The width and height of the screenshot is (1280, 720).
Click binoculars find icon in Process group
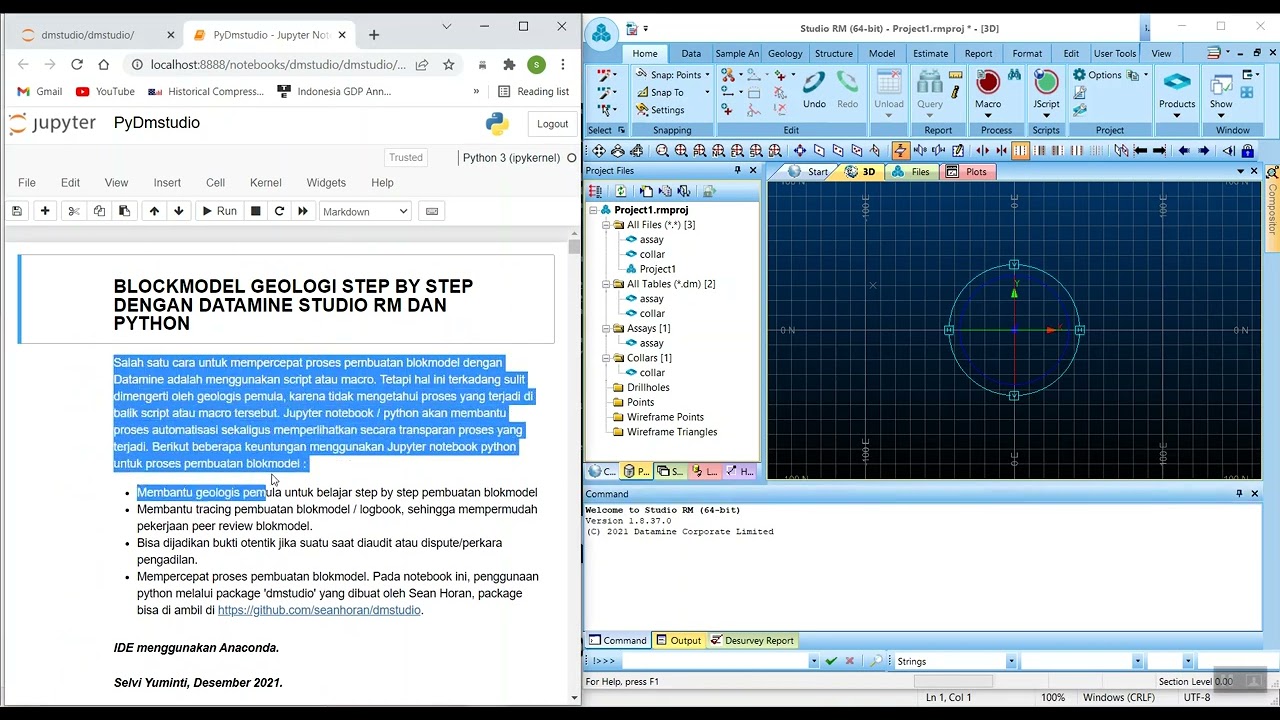[x=1014, y=75]
